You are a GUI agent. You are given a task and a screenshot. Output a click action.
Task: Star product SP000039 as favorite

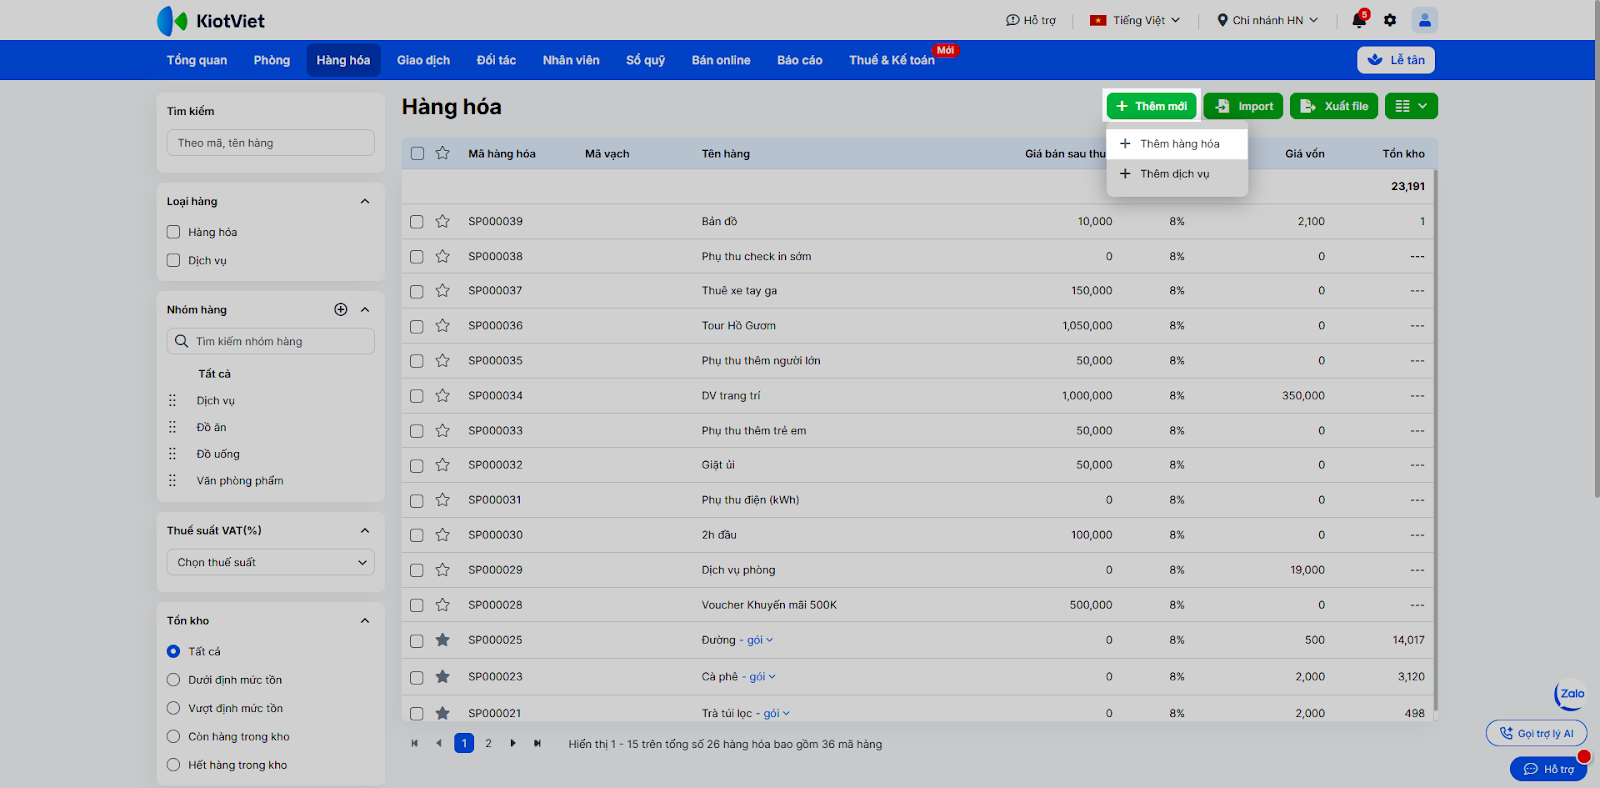(x=443, y=221)
